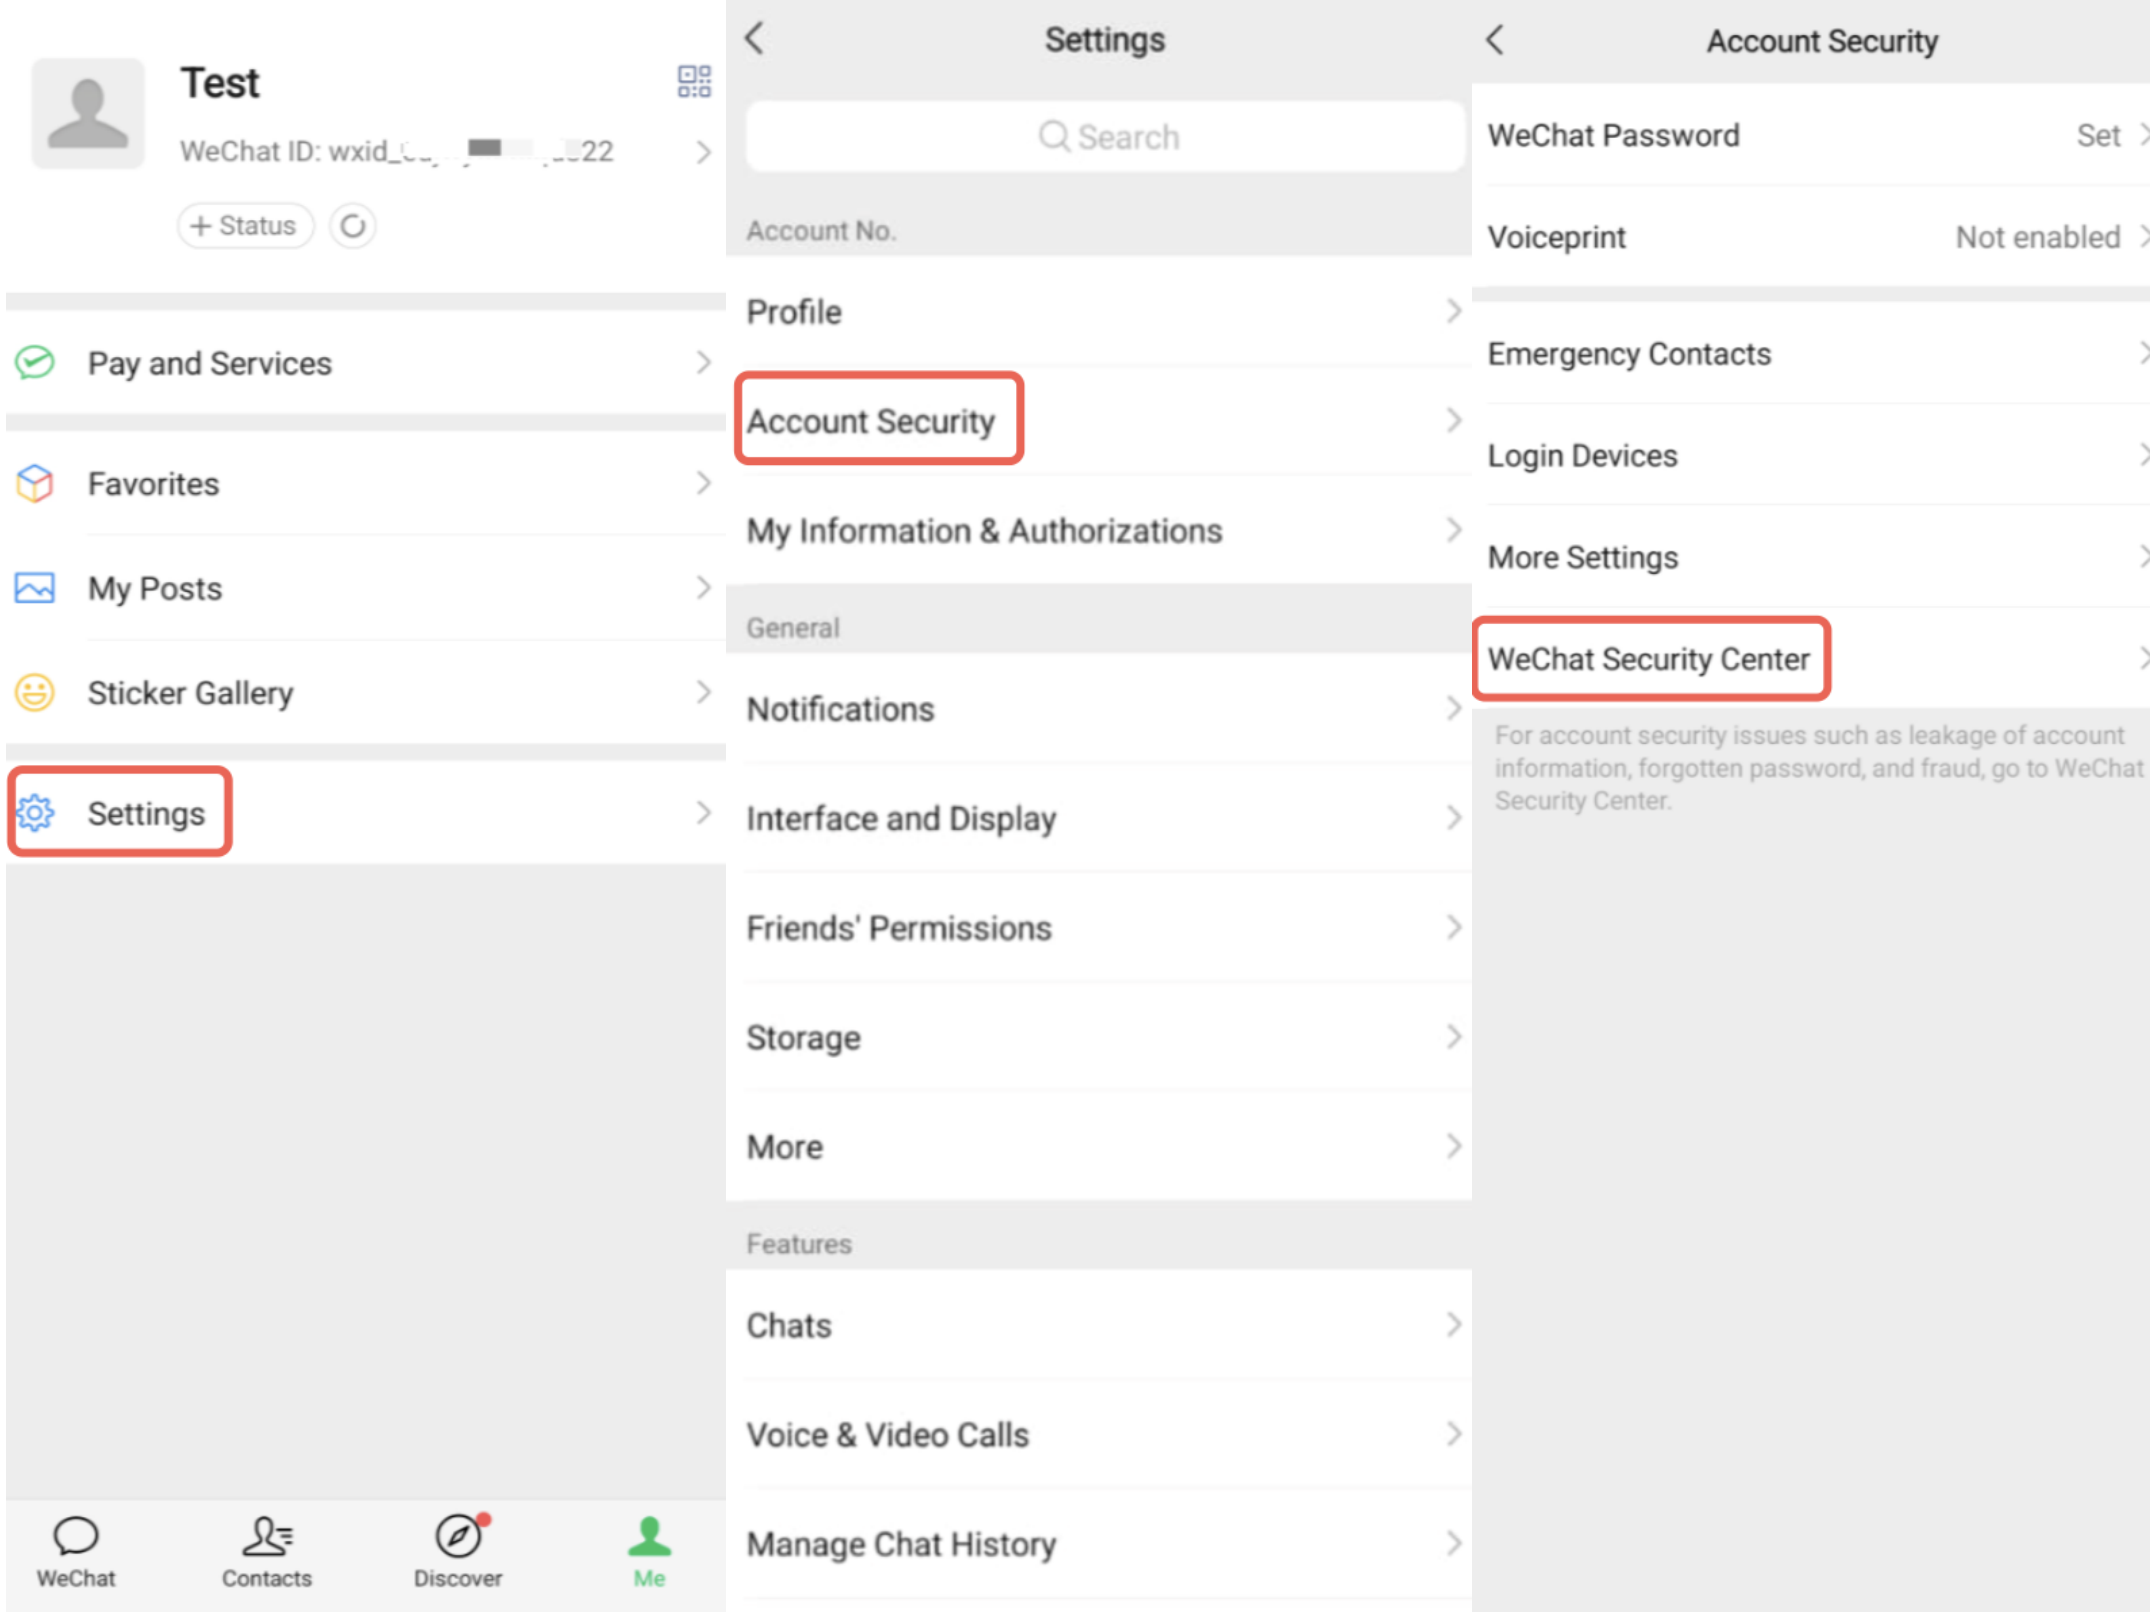Tap the Pay and Services green icon
The height and width of the screenshot is (1612, 2150).
coord(35,362)
